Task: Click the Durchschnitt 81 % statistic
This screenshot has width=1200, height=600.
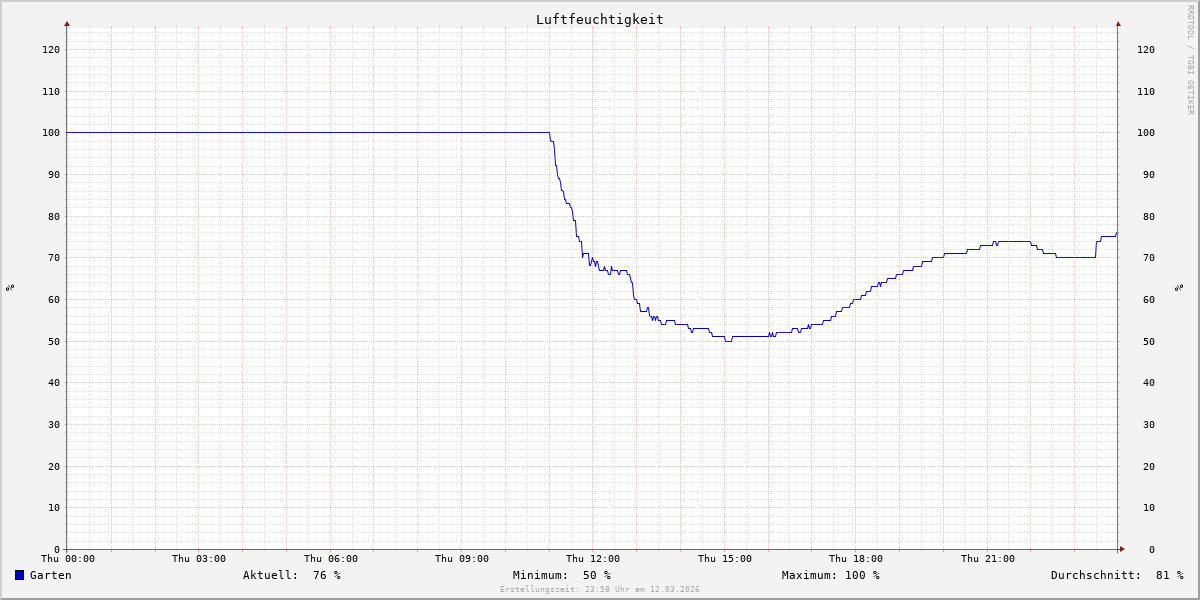Action: (x=1116, y=575)
